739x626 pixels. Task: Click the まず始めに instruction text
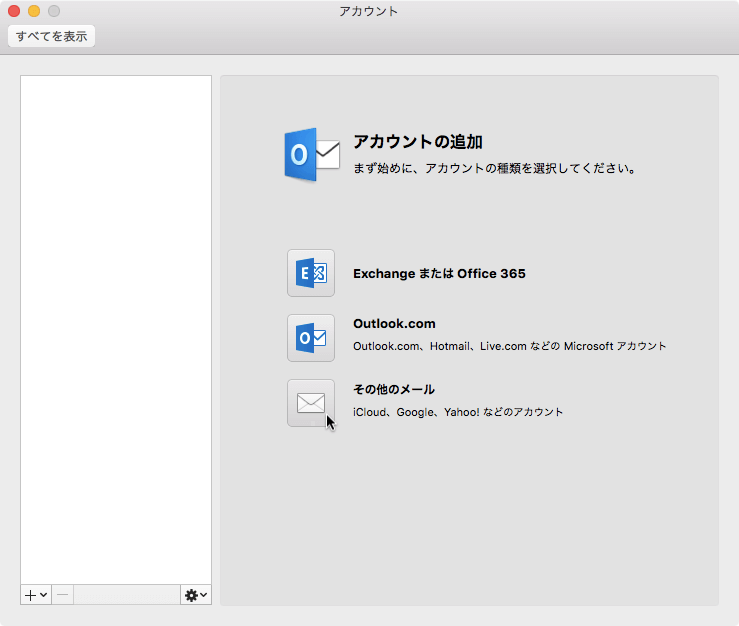click(494, 168)
